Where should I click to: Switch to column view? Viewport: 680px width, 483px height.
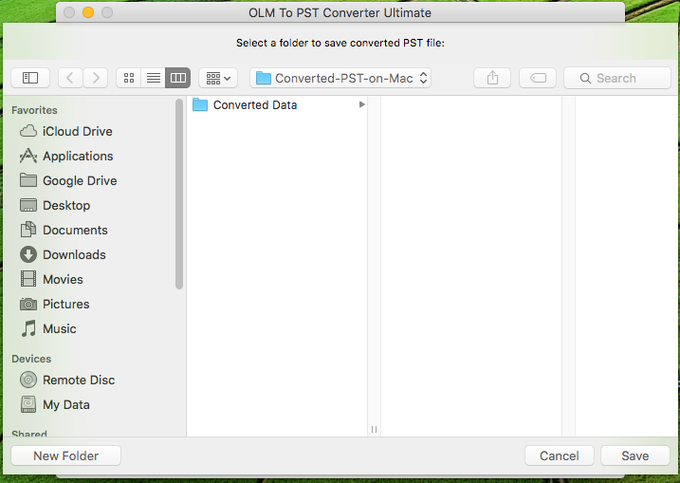point(178,78)
